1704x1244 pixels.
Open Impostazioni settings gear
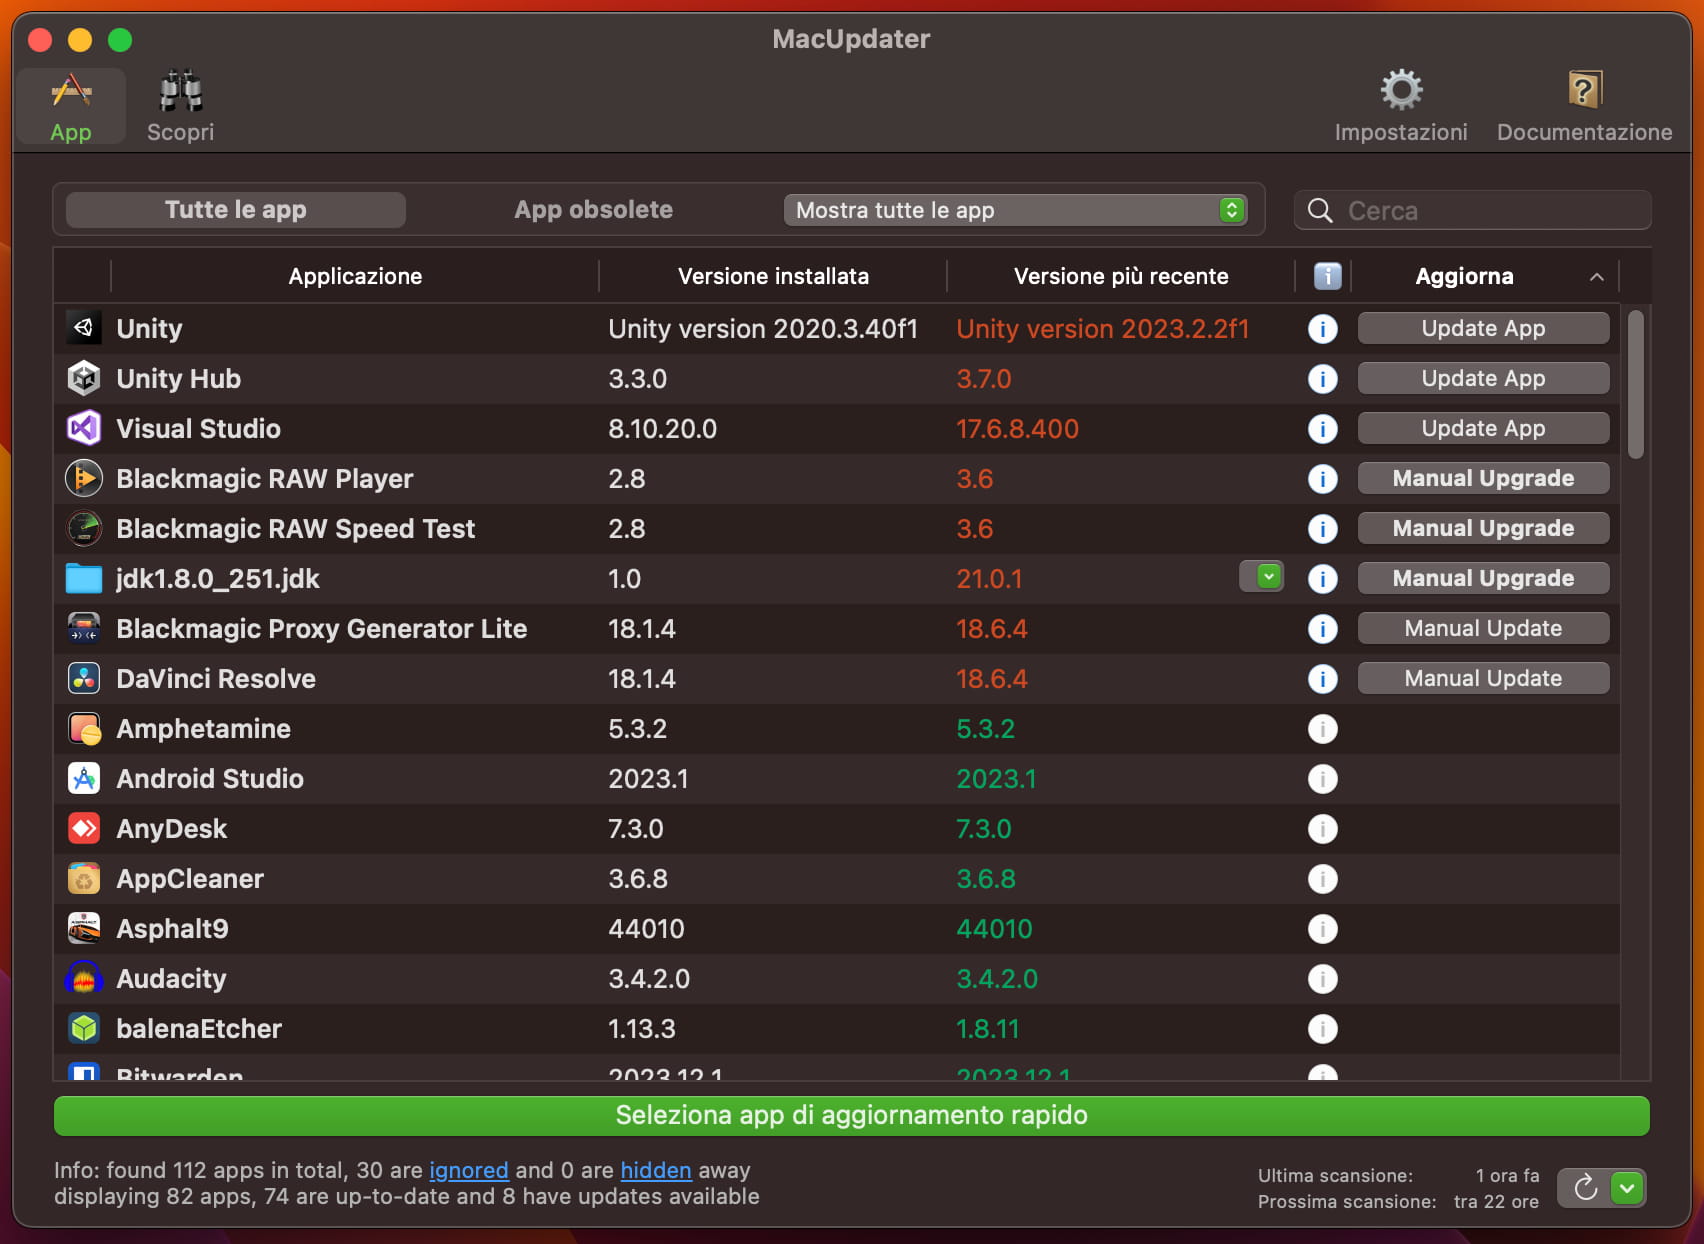pos(1400,90)
